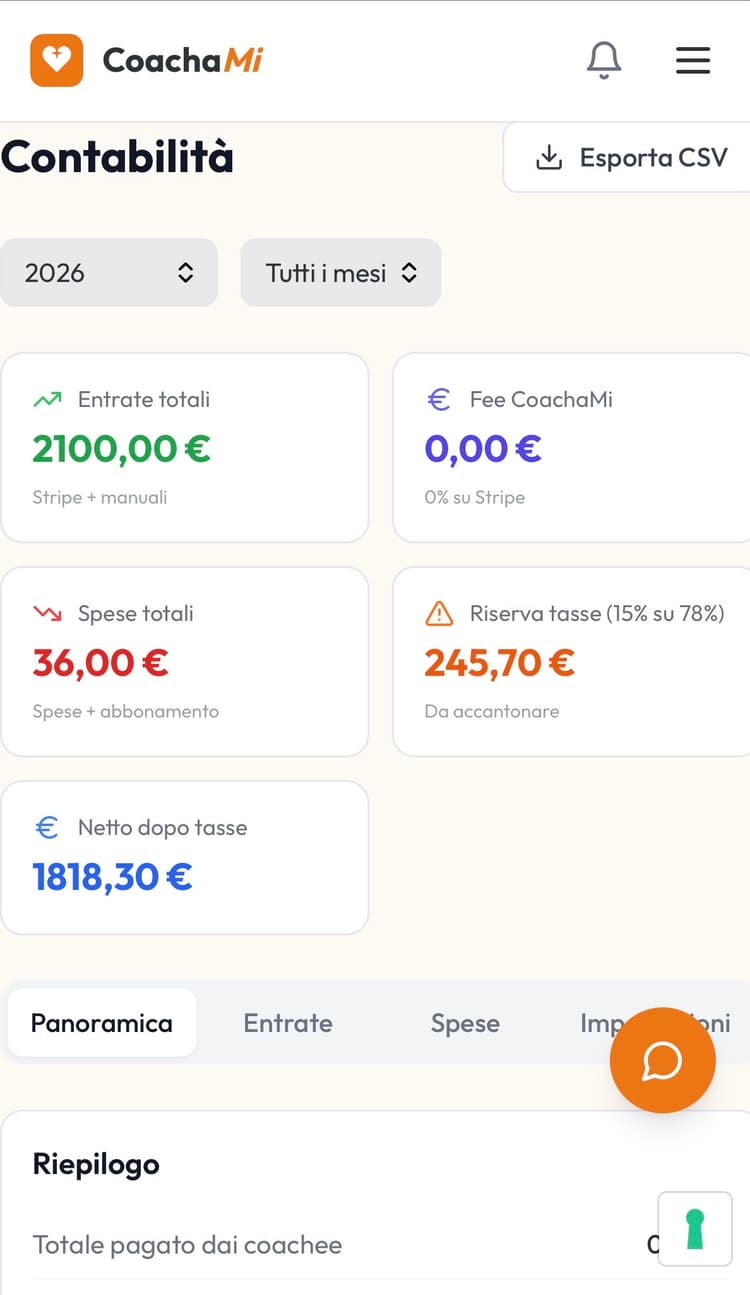
Task: Click the euro icon on Fee CoachaMi card
Action: (437, 399)
